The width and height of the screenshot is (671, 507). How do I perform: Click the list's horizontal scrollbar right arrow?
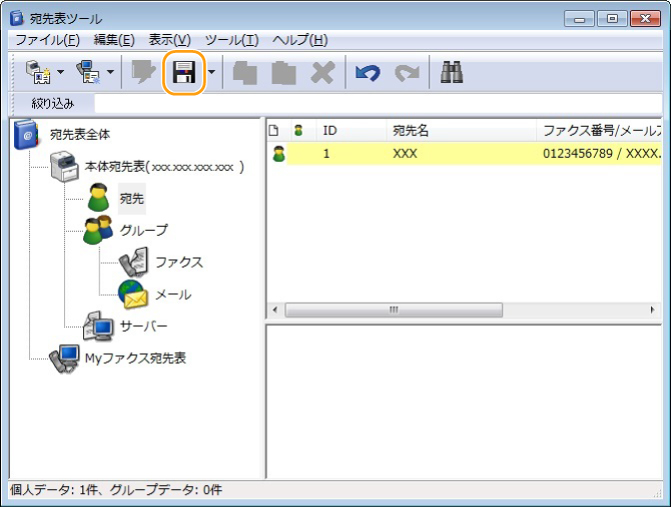(x=653, y=310)
